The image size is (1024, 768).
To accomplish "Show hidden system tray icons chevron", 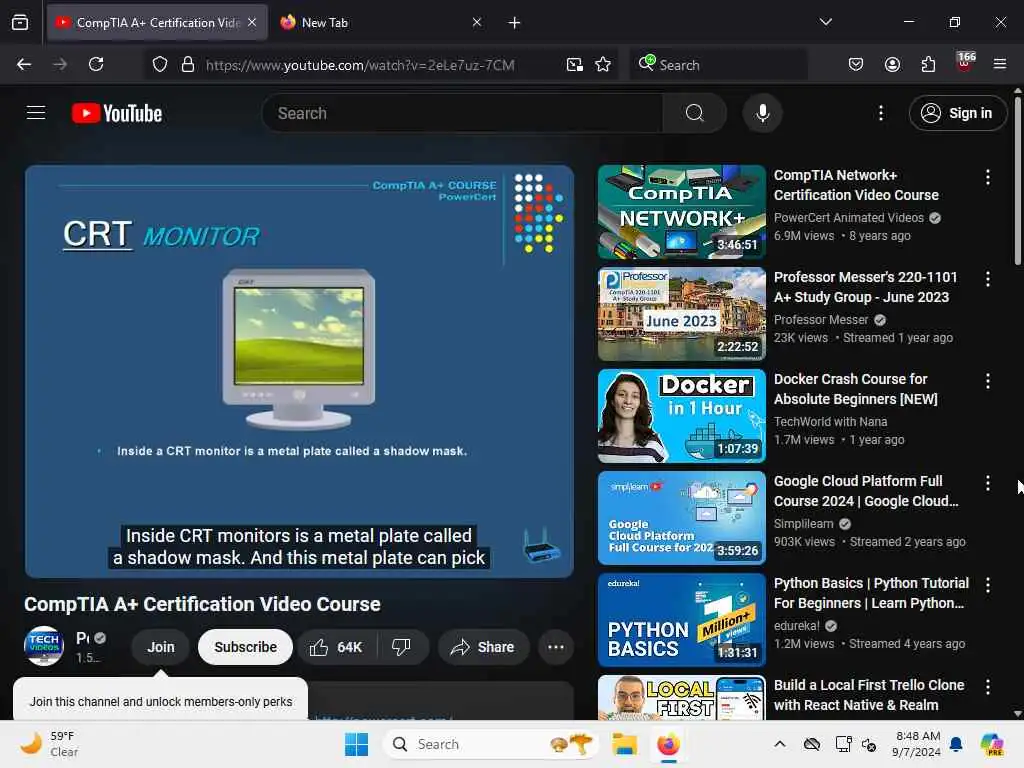I will point(780,744).
